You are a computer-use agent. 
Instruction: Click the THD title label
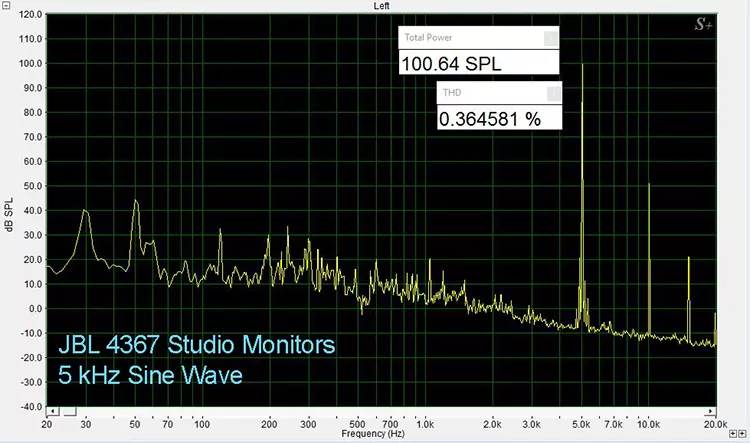point(452,93)
